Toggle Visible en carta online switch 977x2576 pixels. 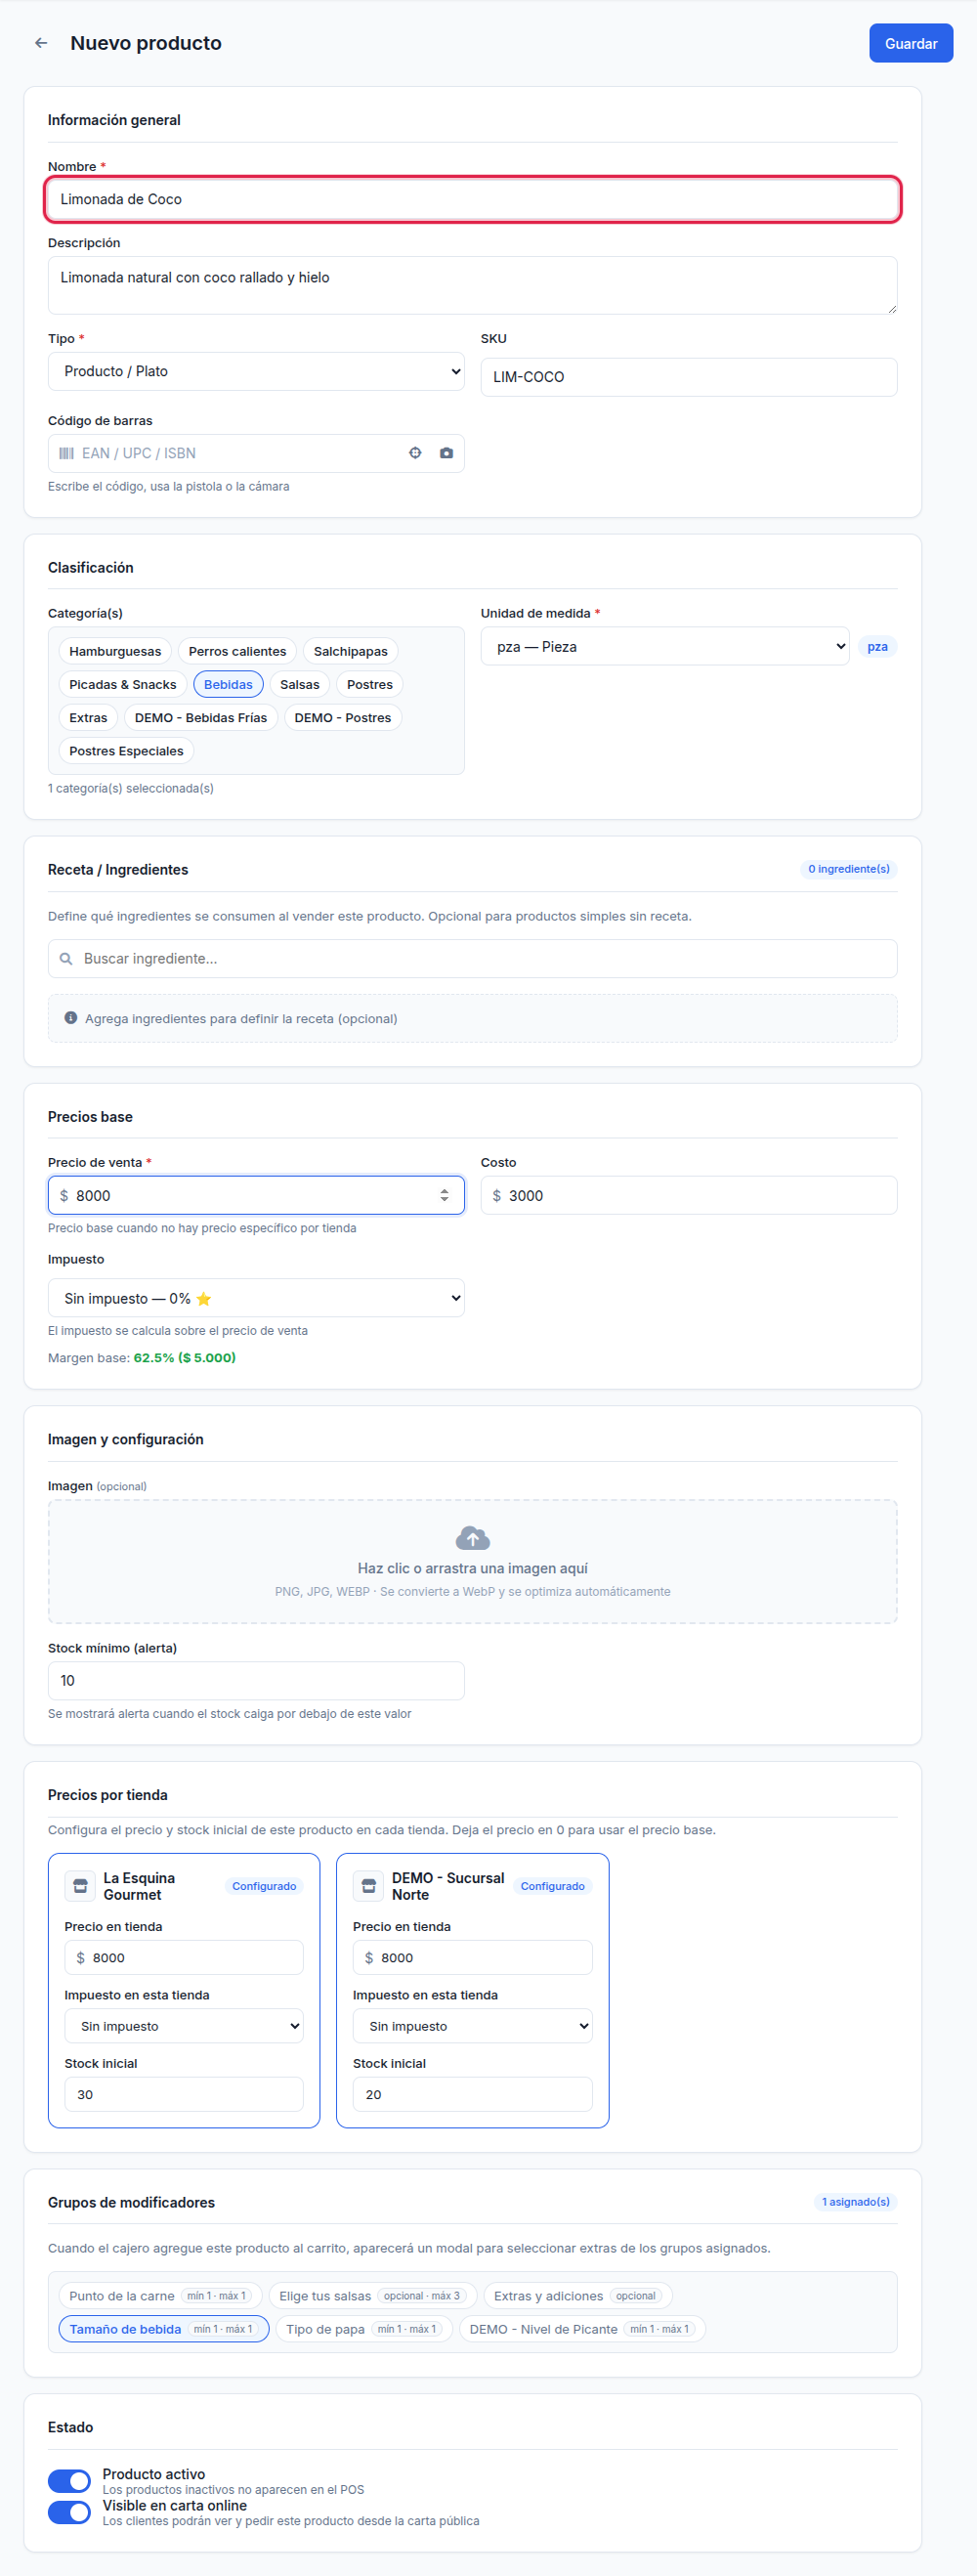pos(69,2512)
